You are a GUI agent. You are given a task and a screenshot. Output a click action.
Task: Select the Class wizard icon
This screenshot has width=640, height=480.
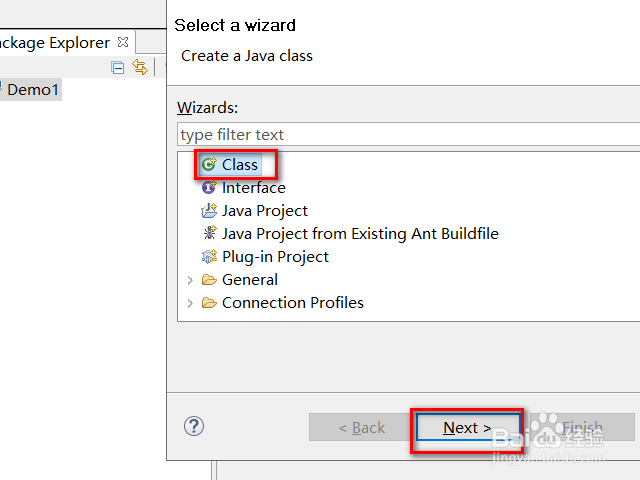point(209,165)
